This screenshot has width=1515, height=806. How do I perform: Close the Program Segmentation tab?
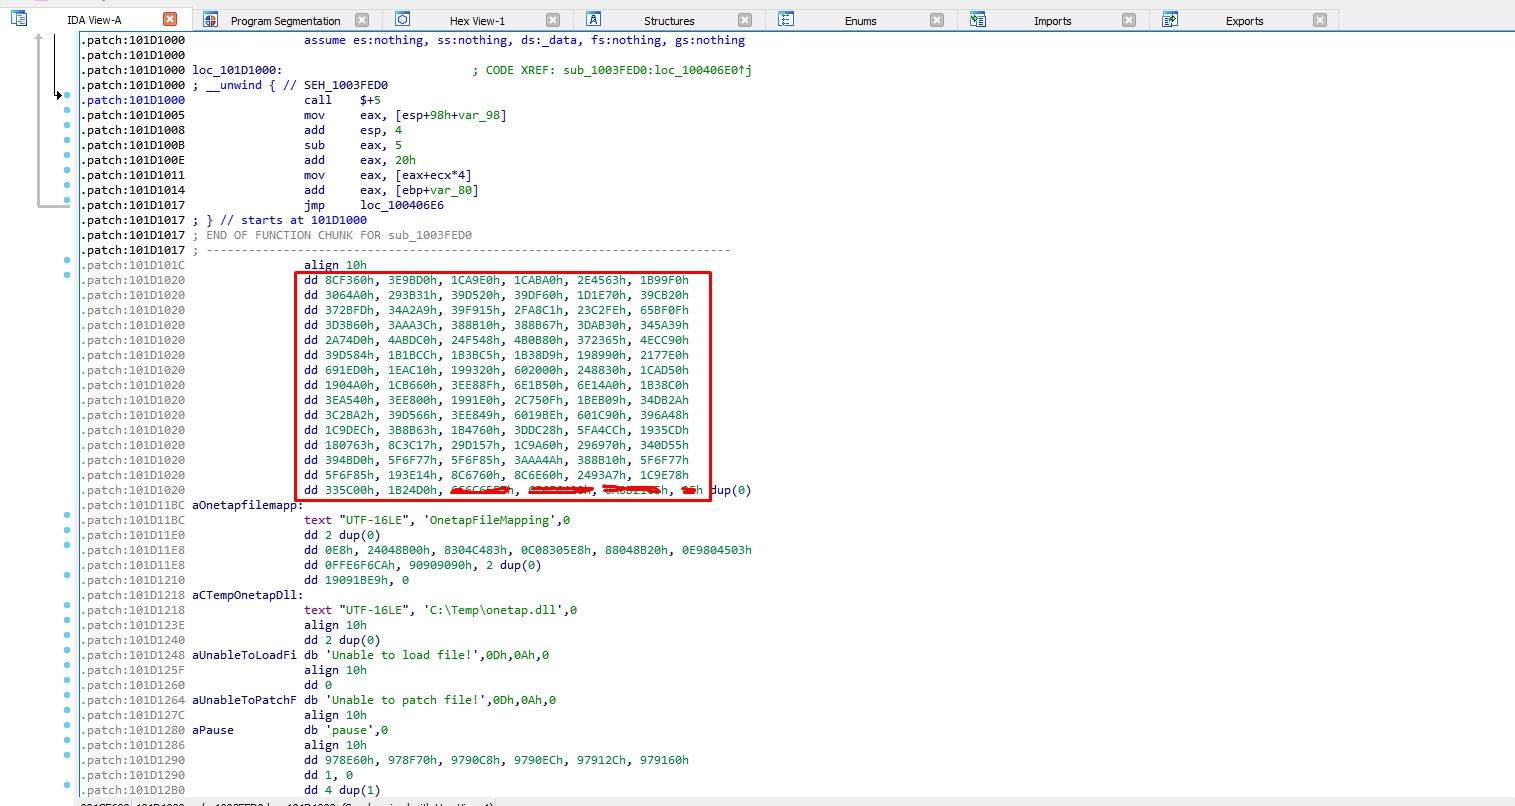click(362, 20)
